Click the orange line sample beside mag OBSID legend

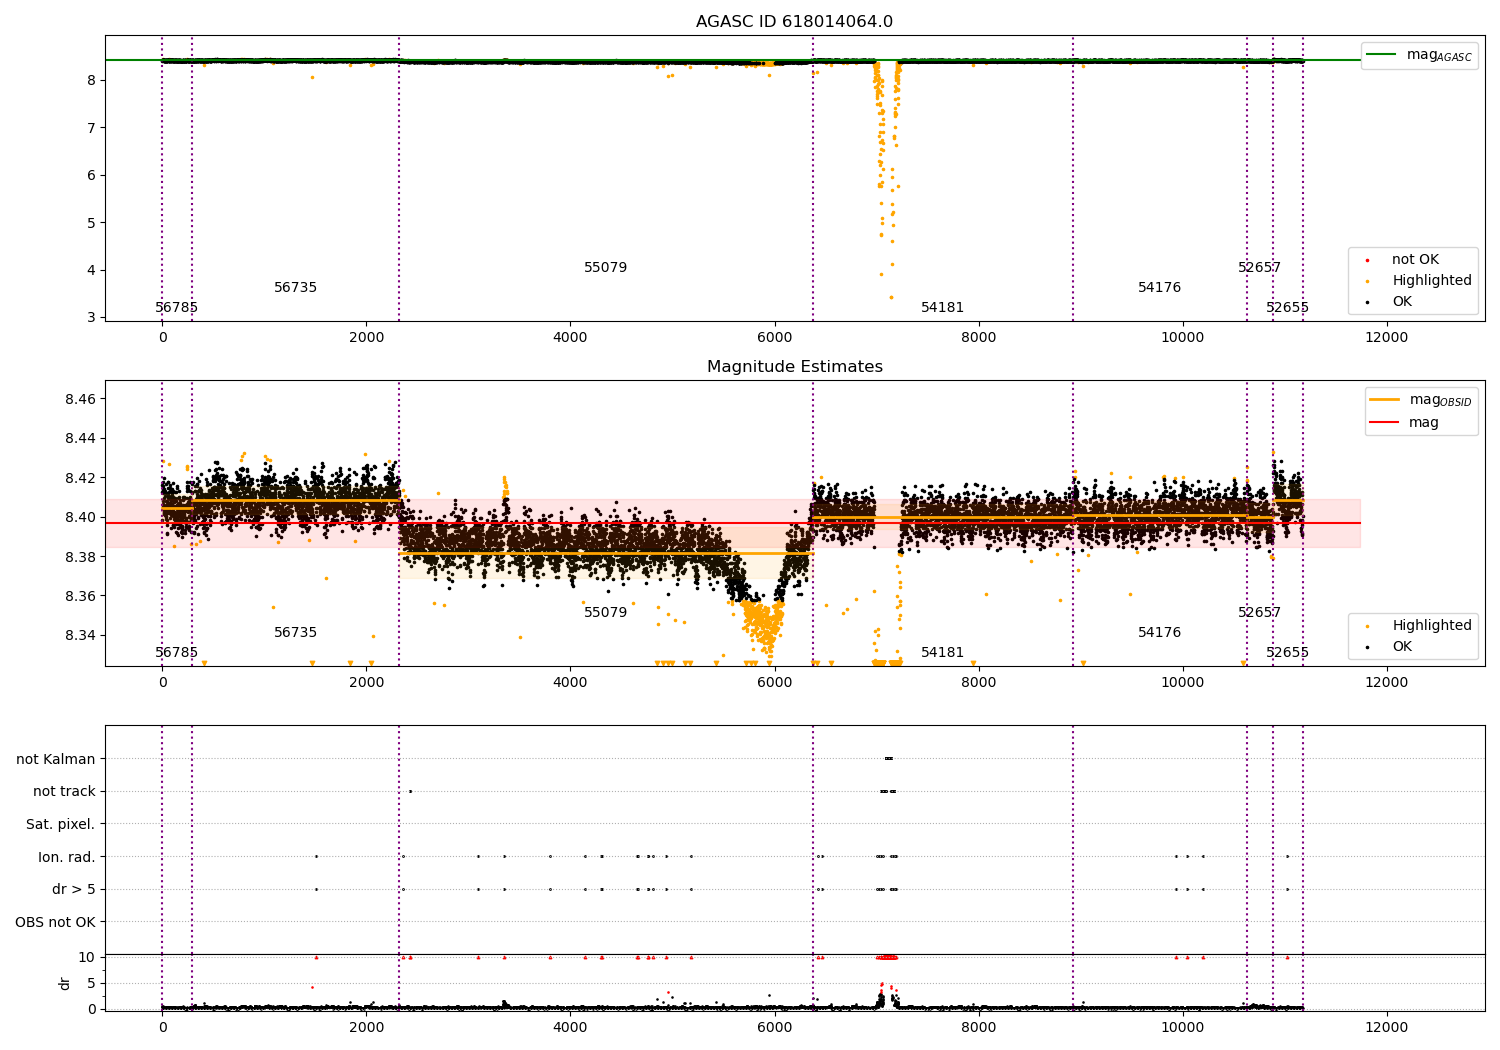tap(1385, 400)
